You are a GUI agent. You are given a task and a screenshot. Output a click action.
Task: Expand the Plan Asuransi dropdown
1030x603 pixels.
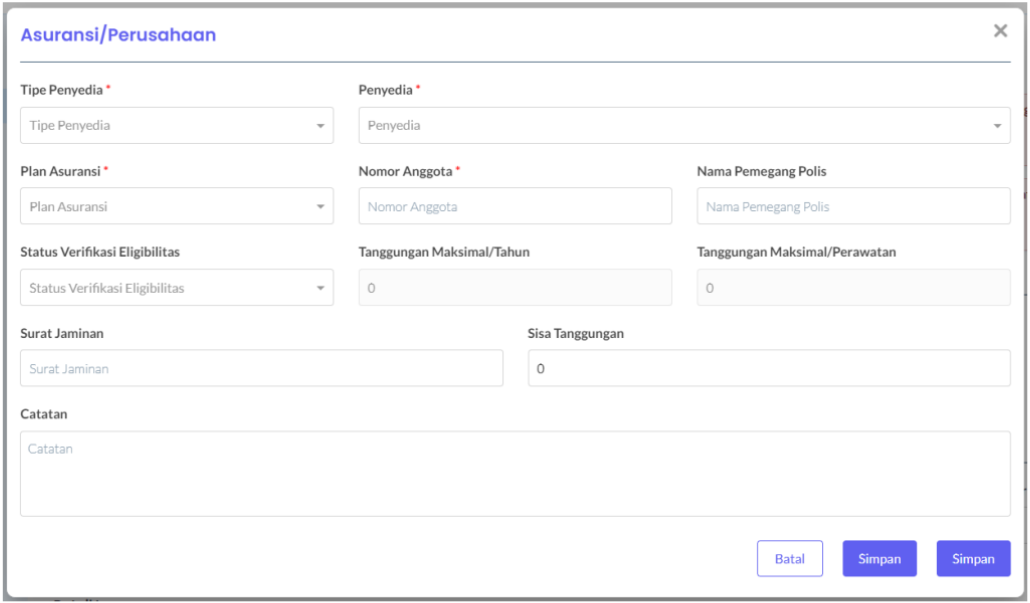[x=165, y=207]
